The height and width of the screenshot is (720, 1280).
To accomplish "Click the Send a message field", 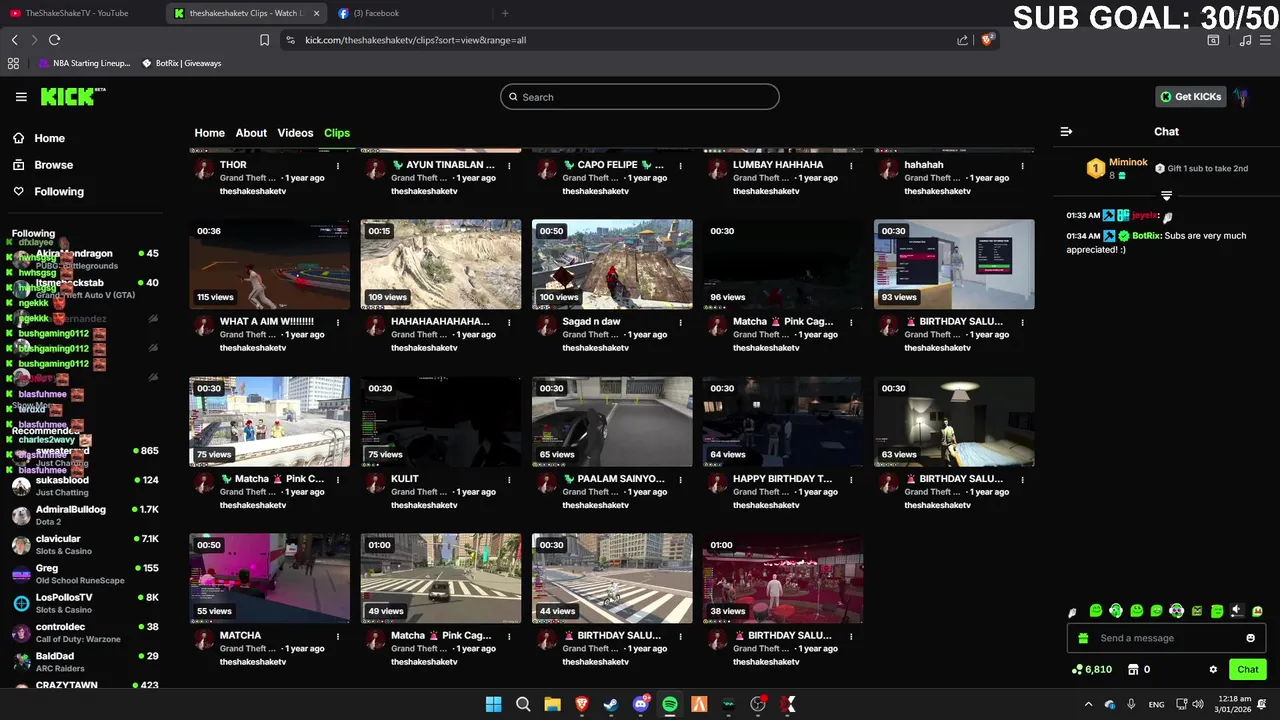I will (x=1166, y=638).
